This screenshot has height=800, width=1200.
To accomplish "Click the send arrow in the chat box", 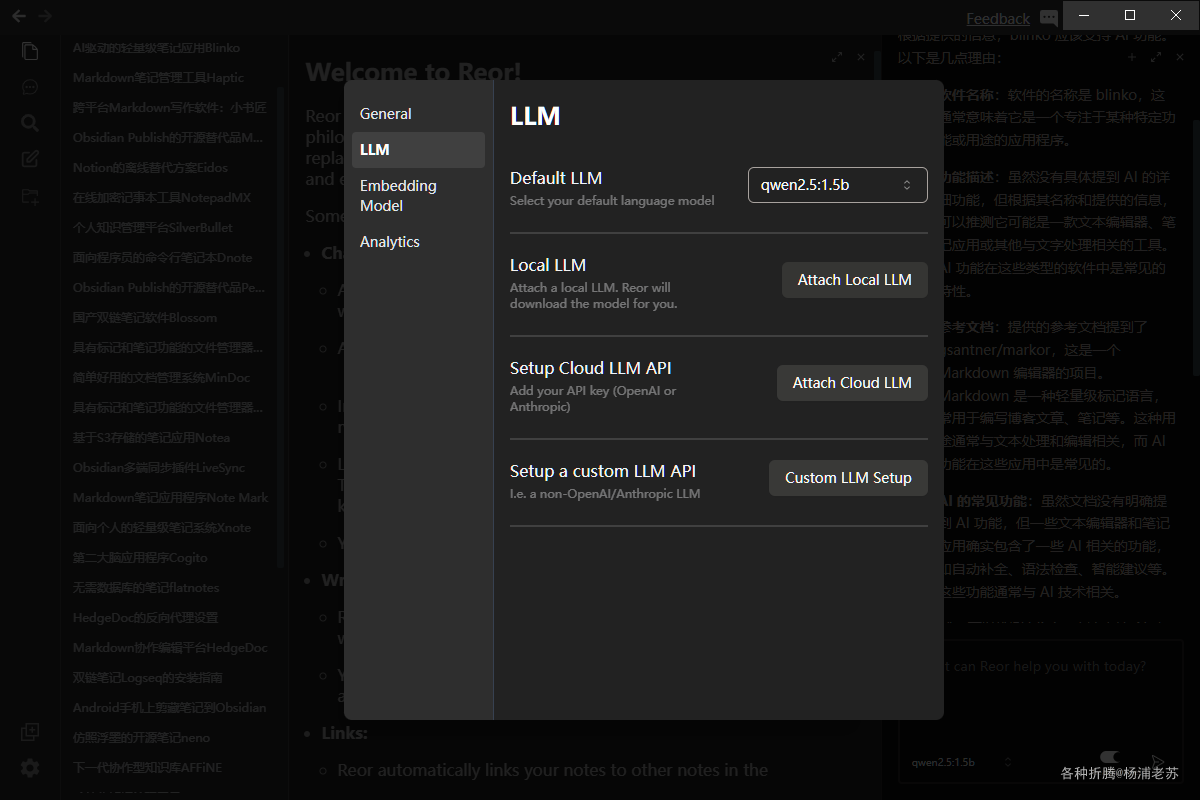I will point(1158,761).
